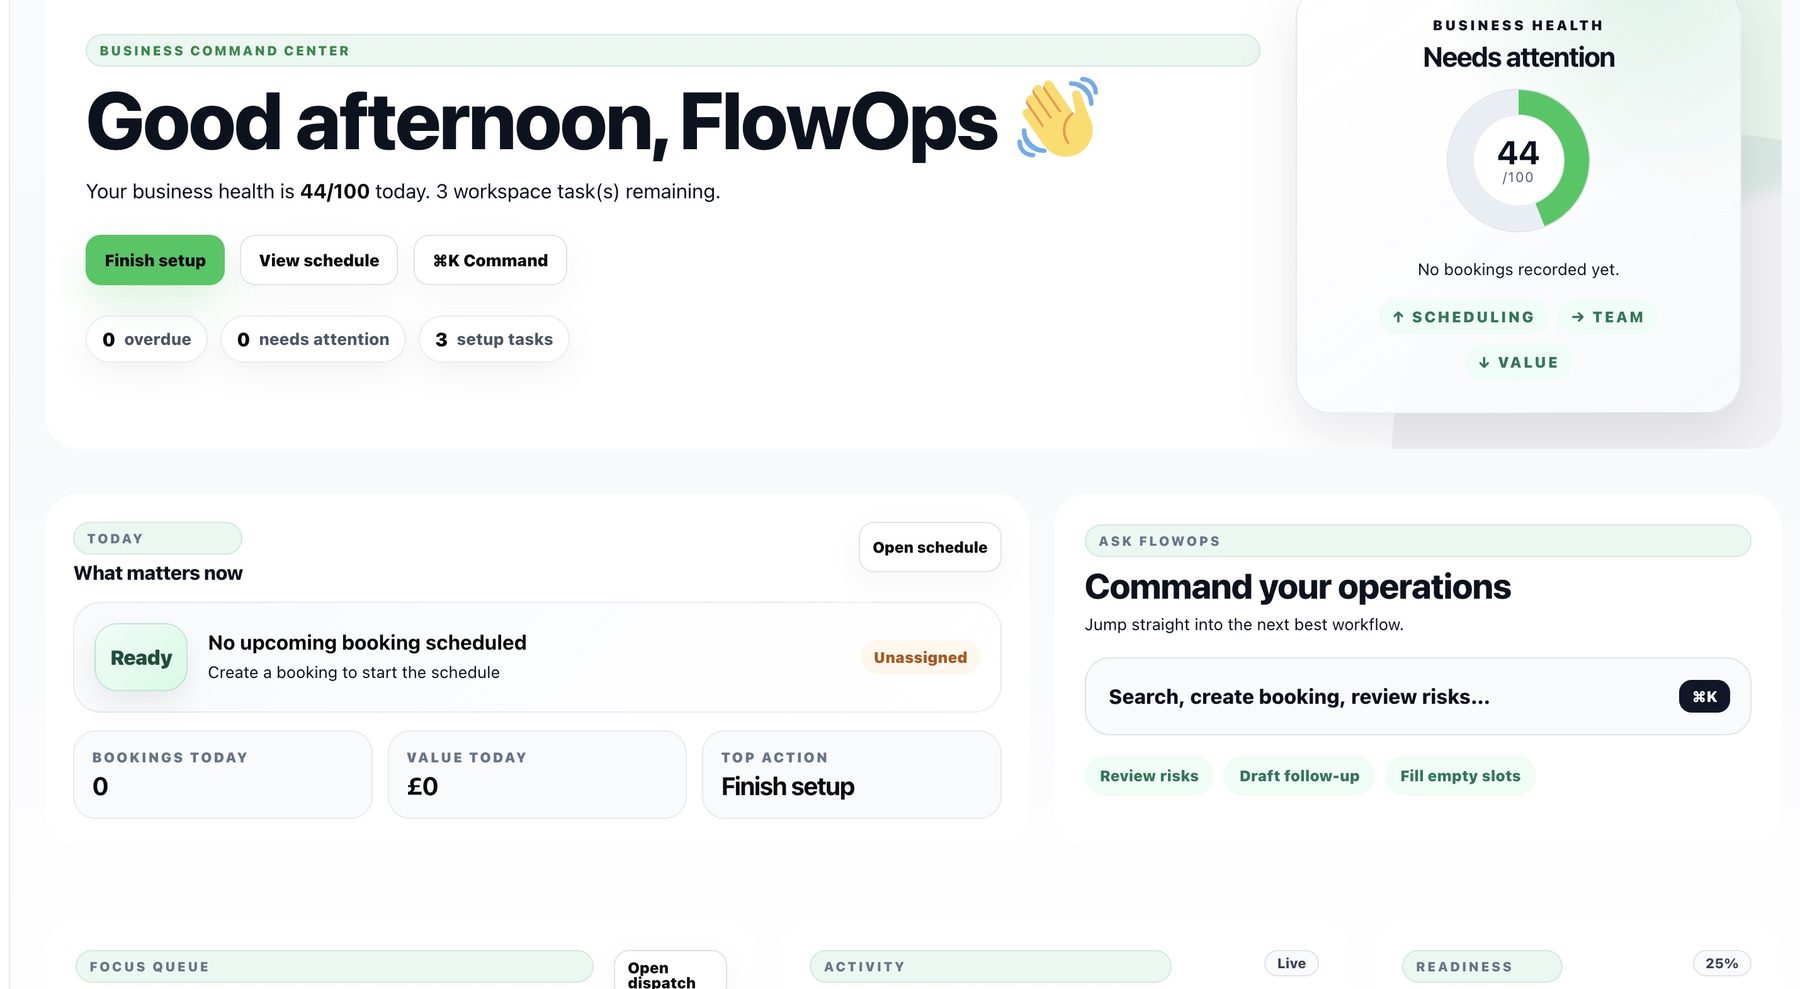Click the Business Health score donut chart
Image resolution: width=1800 pixels, height=989 pixels.
1518,160
